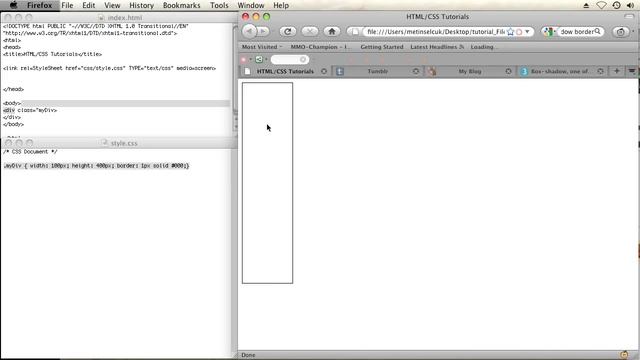This screenshot has width=640, height=360.
Task: Open the MMO-Champion bookmark
Action: [320, 47]
